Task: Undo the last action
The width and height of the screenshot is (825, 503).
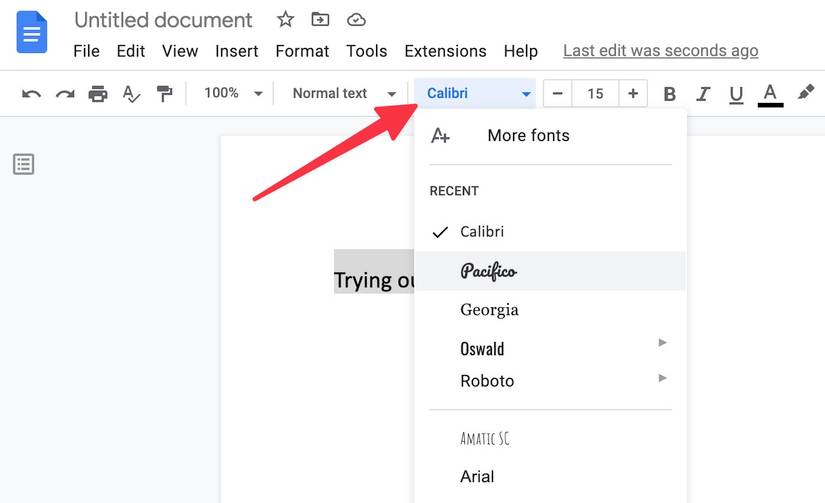Action: click(x=31, y=94)
